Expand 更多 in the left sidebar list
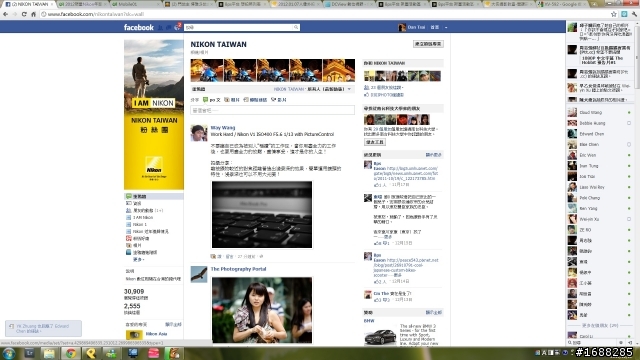The width and height of the screenshot is (640, 360). click(x=138, y=260)
